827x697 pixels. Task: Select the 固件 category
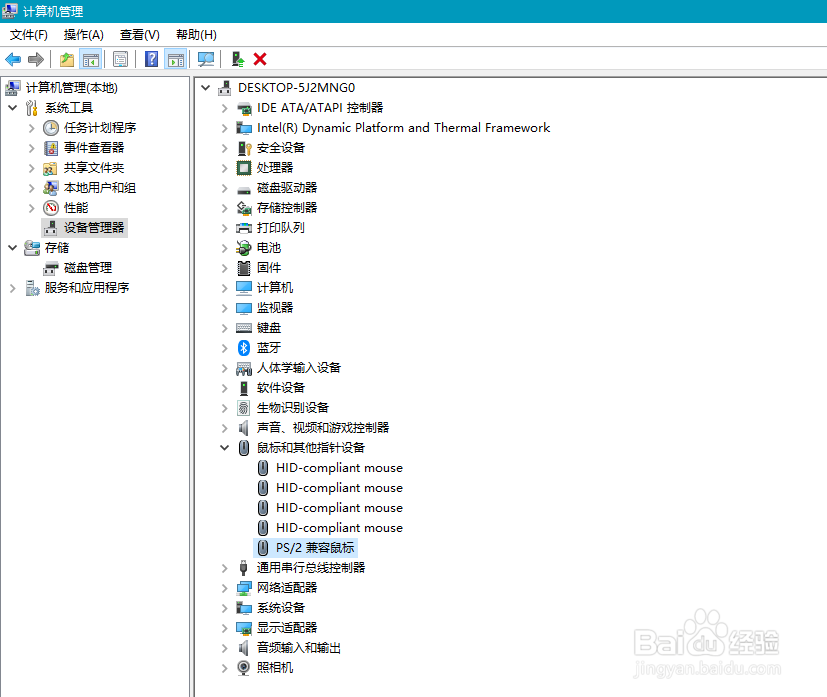click(269, 268)
